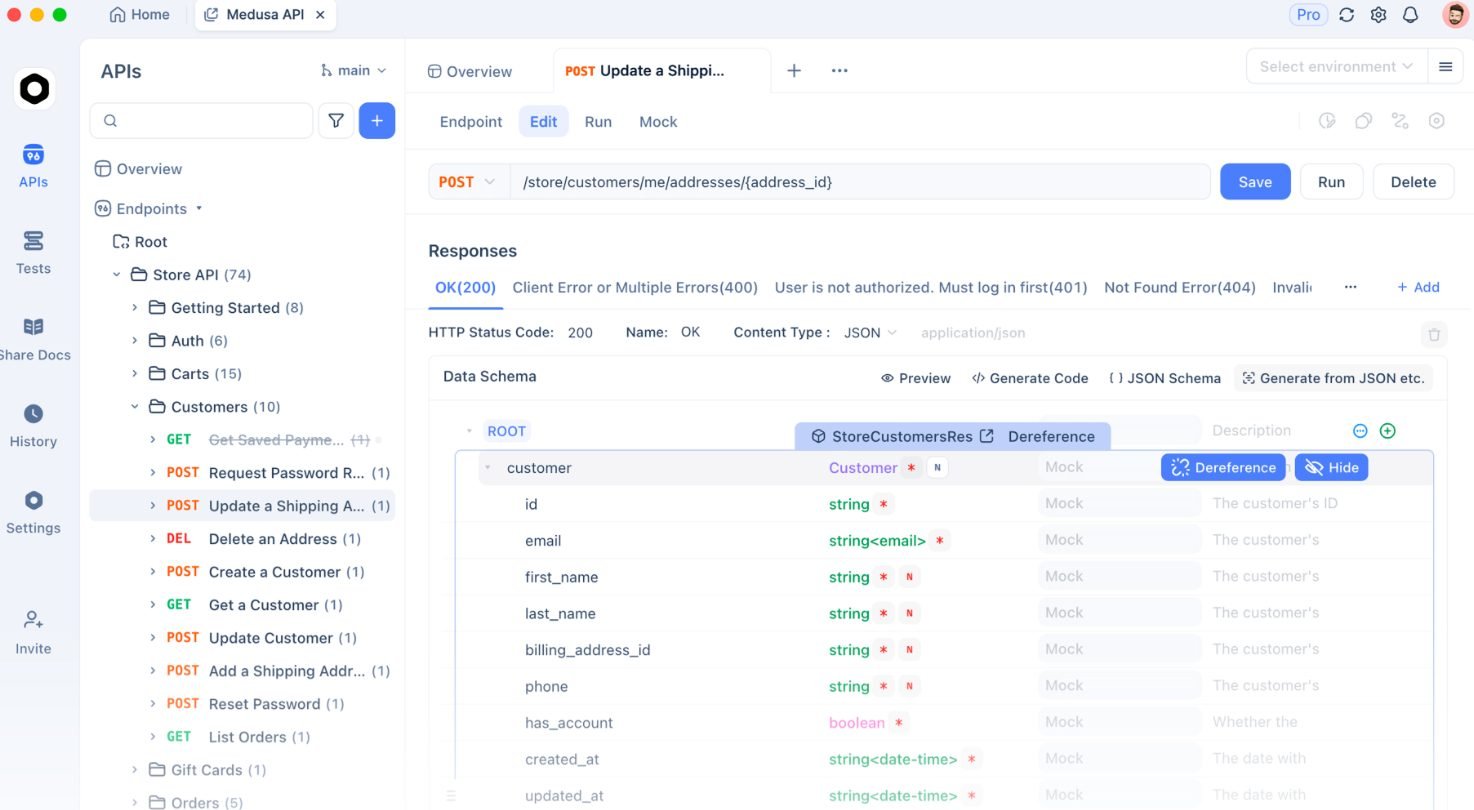Delete the response using the trash icon
1474x810 pixels.
tap(1434, 335)
